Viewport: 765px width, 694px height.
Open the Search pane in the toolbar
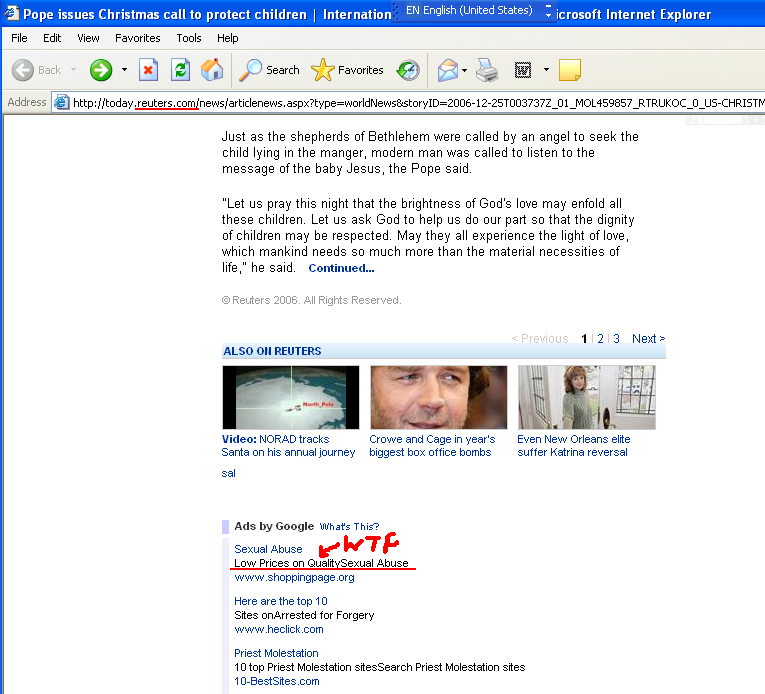[269, 70]
